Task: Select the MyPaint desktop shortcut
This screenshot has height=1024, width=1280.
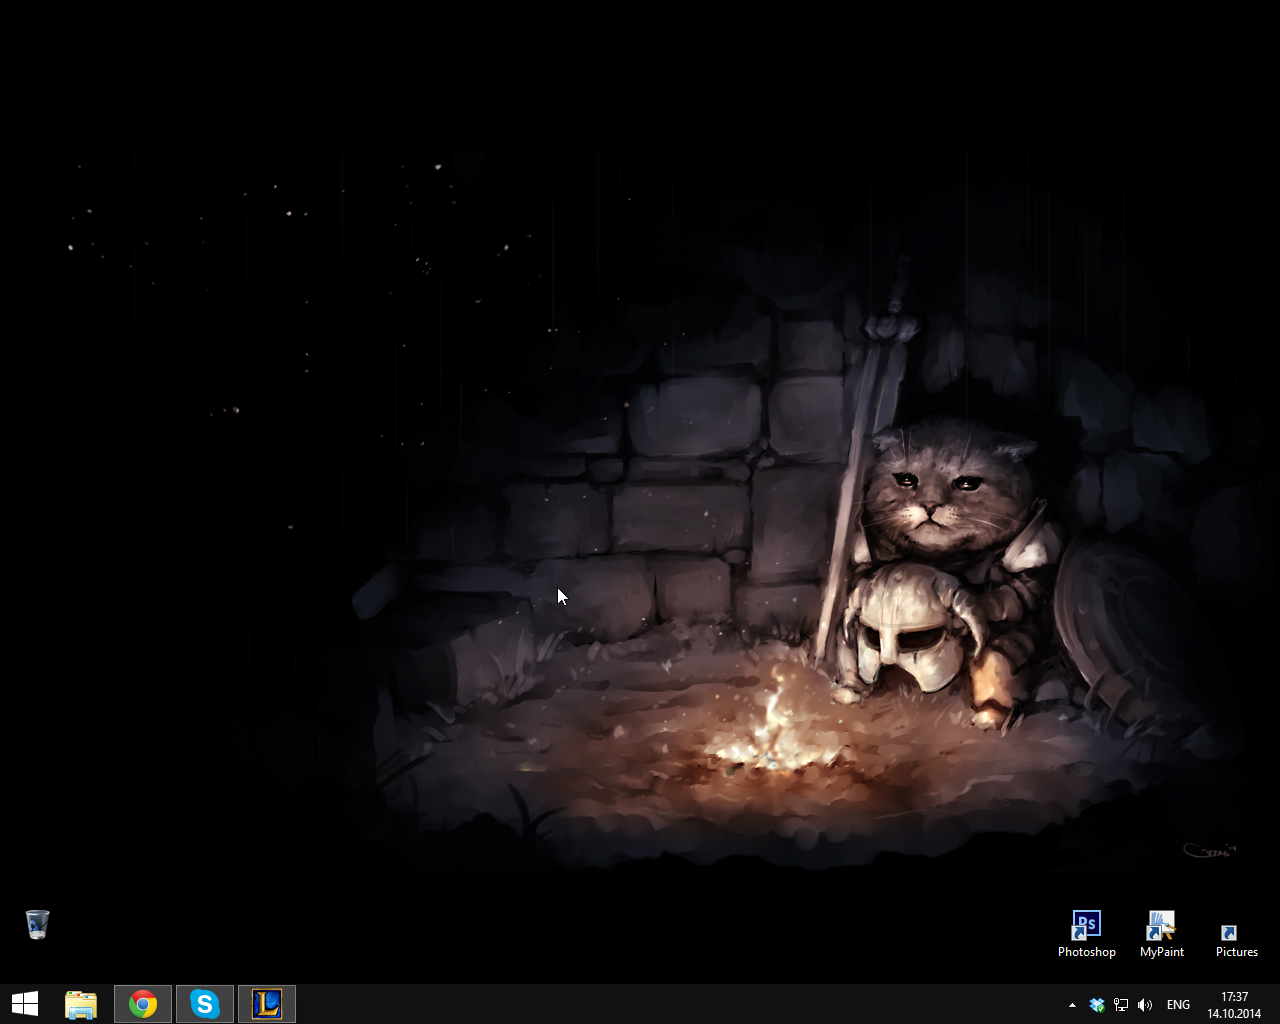Action: point(1162,934)
